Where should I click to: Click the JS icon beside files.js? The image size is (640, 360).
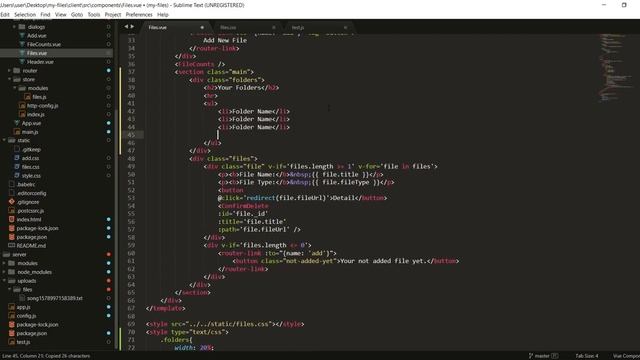click(27, 97)
